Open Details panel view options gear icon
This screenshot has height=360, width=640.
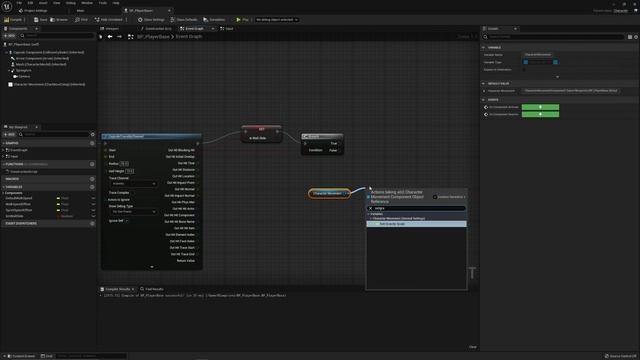click(636, 37)
